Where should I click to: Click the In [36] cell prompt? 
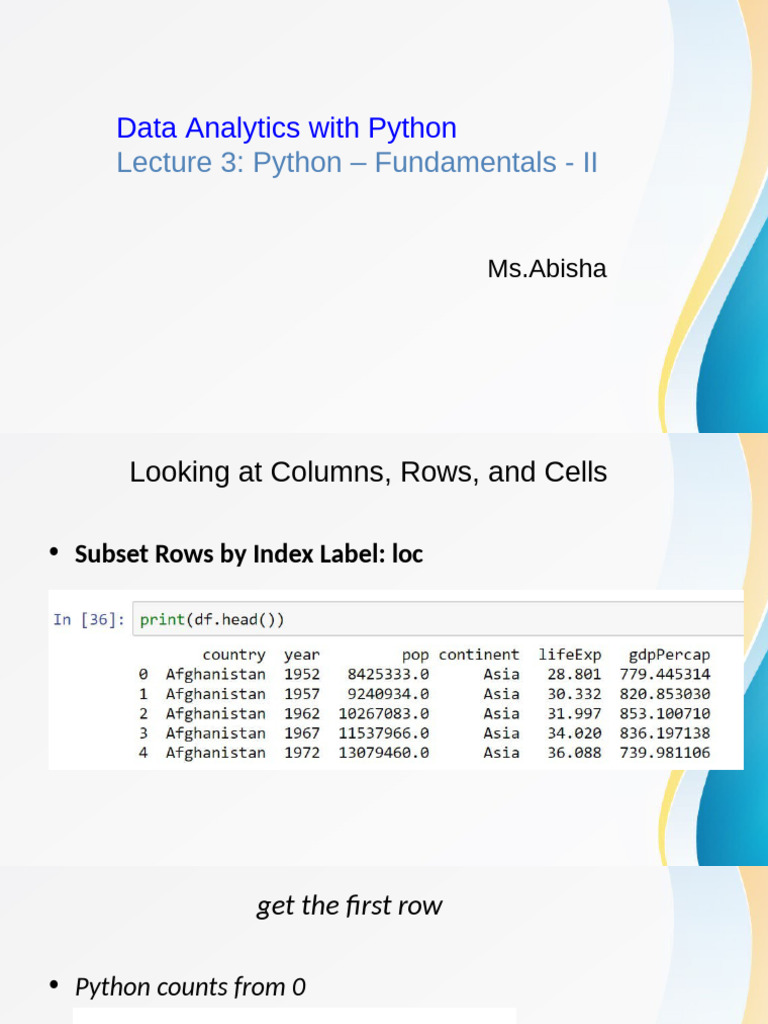pyautogui.click(x=89, y=620)
